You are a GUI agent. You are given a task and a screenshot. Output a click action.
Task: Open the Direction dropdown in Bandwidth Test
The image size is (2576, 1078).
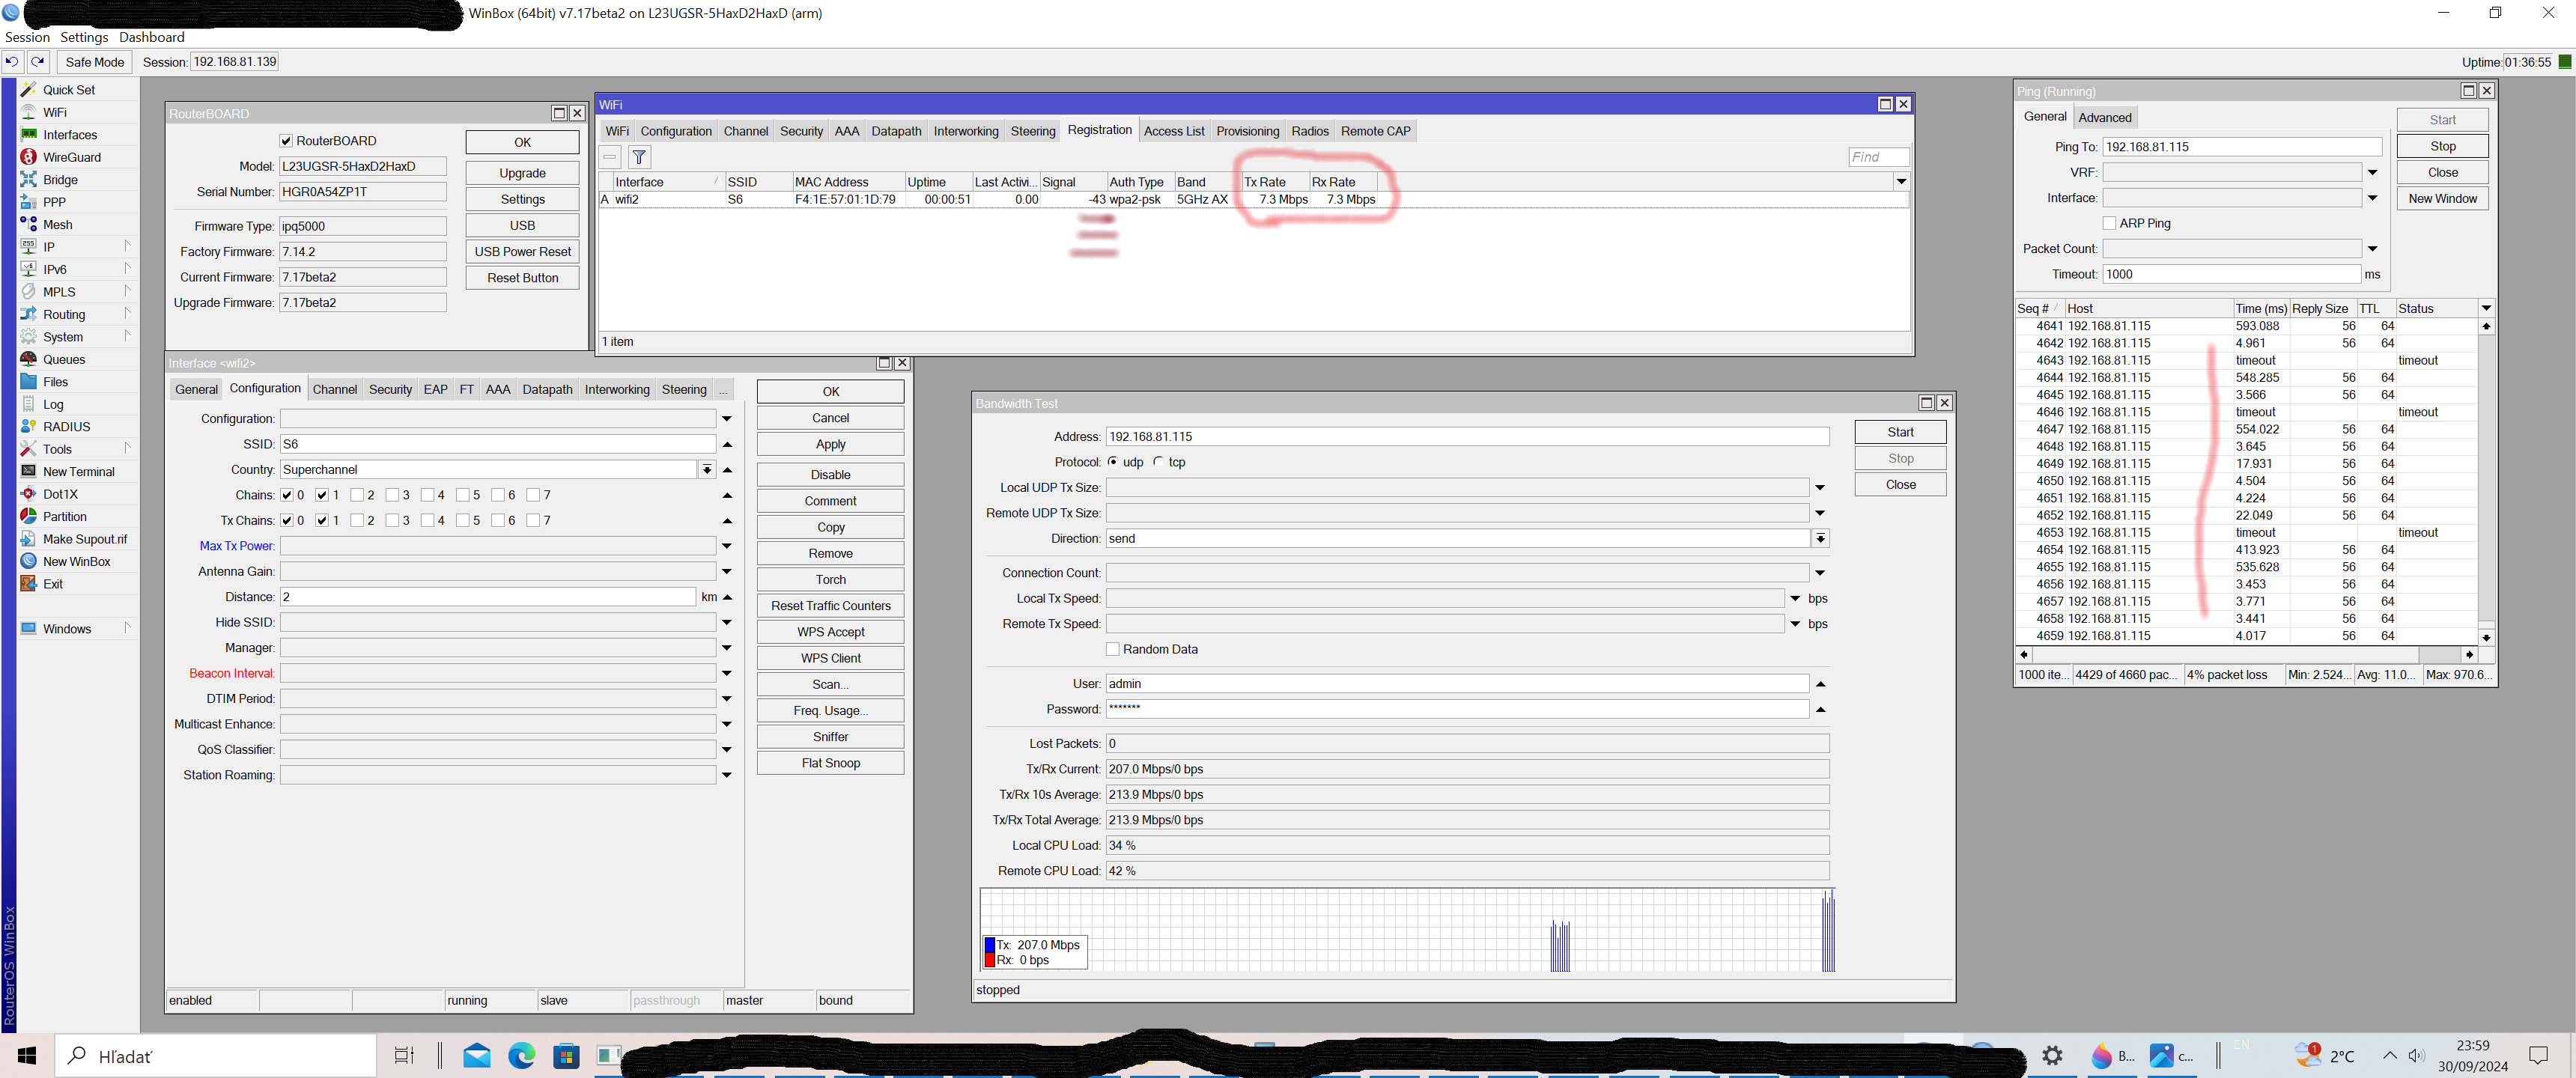(x=1820, y=539)
